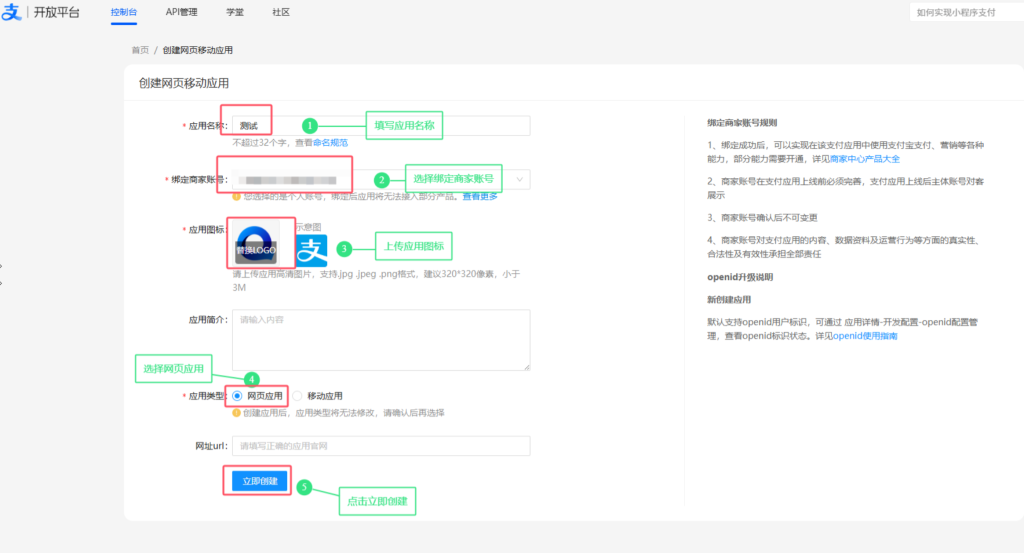Click green step number 5 marker

tap(304, 487)
